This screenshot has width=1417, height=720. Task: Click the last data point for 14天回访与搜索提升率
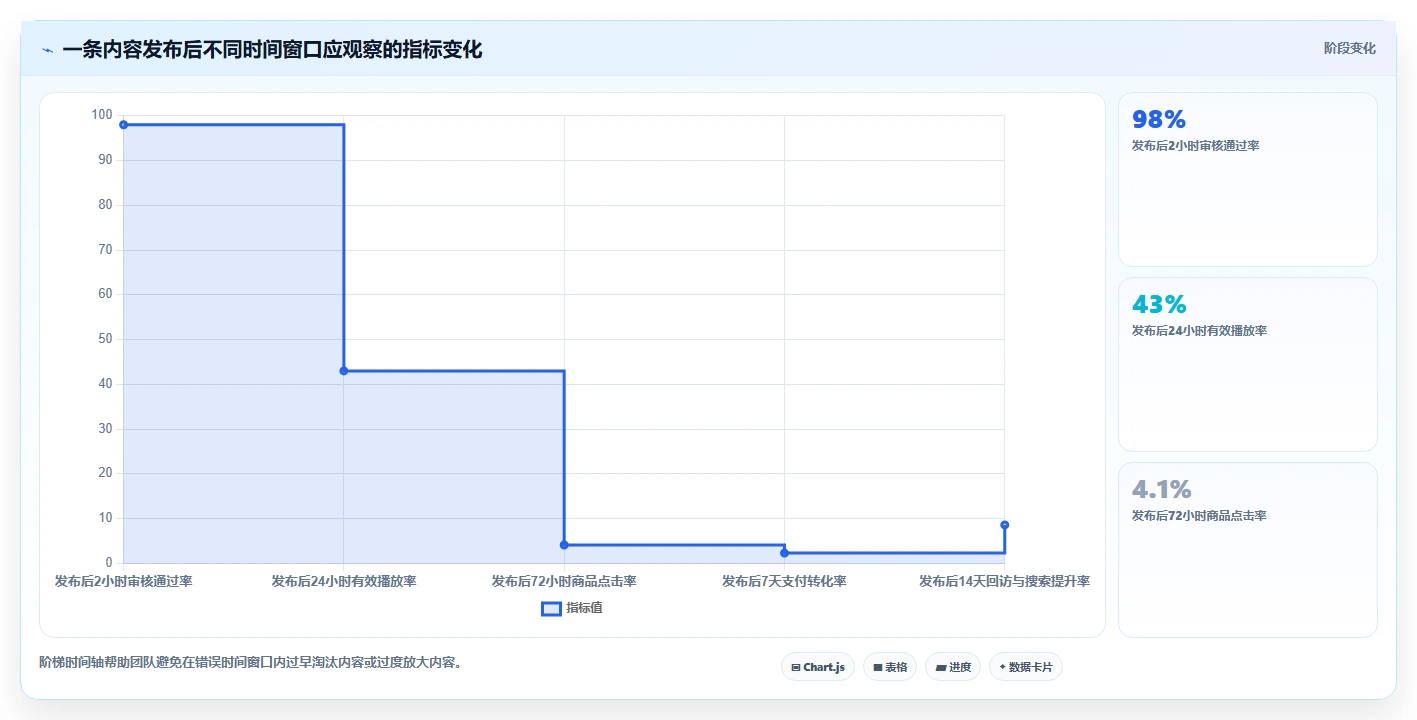1004,525
